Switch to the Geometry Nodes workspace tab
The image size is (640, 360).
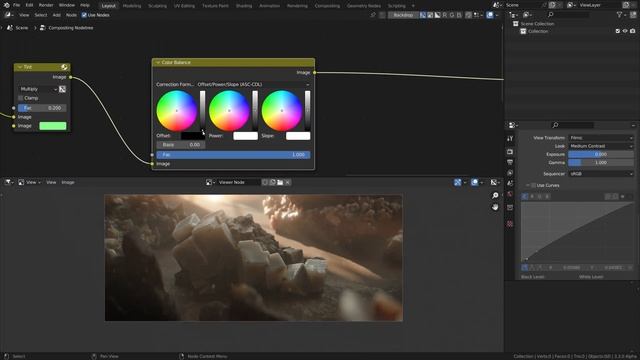pos(364,6)
